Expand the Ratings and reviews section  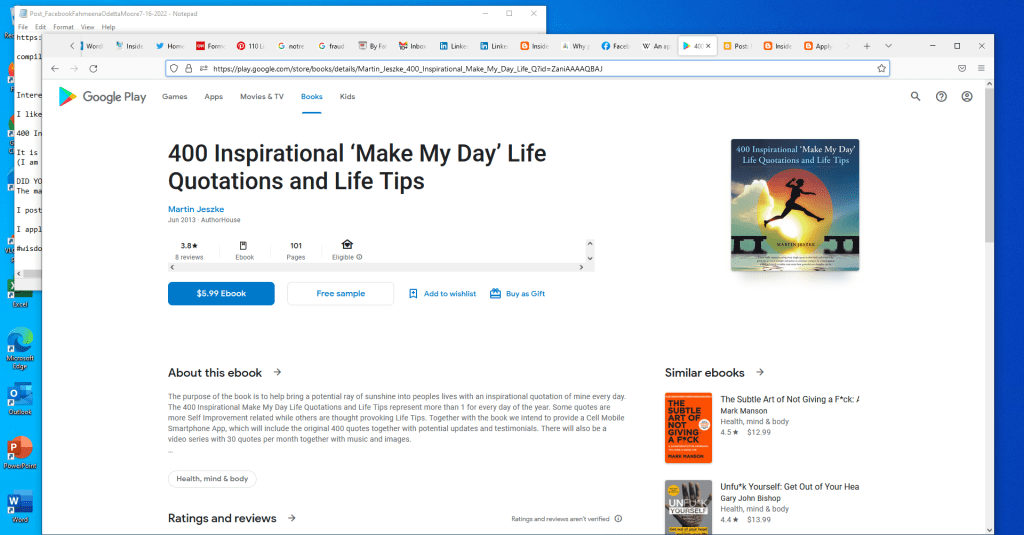(x=291, y=518)
